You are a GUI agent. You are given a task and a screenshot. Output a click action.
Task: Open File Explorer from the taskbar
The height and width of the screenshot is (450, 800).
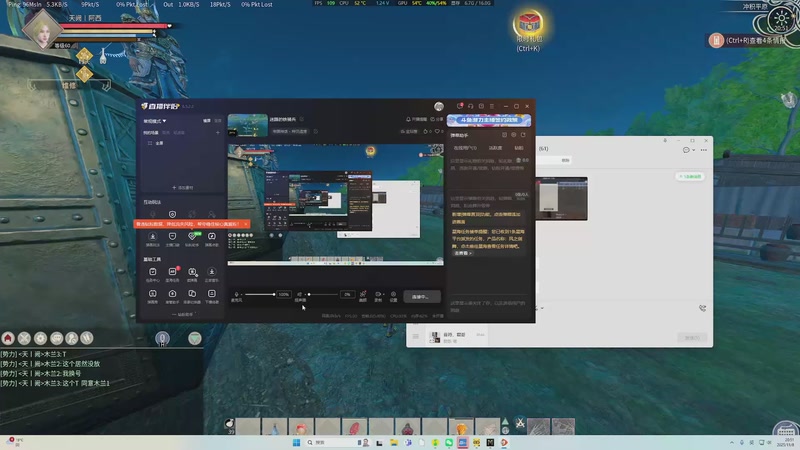click(393, 442)
